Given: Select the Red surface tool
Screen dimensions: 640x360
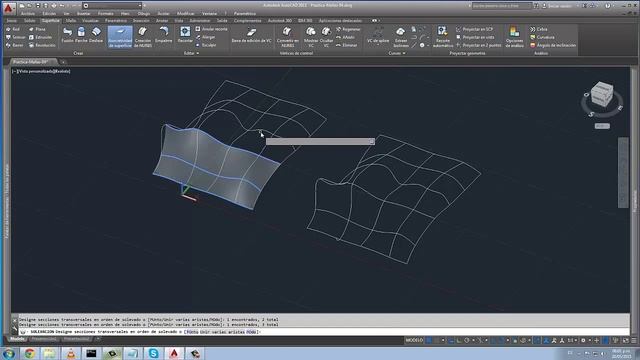Looking at the screenshot, I should [13, 29].
